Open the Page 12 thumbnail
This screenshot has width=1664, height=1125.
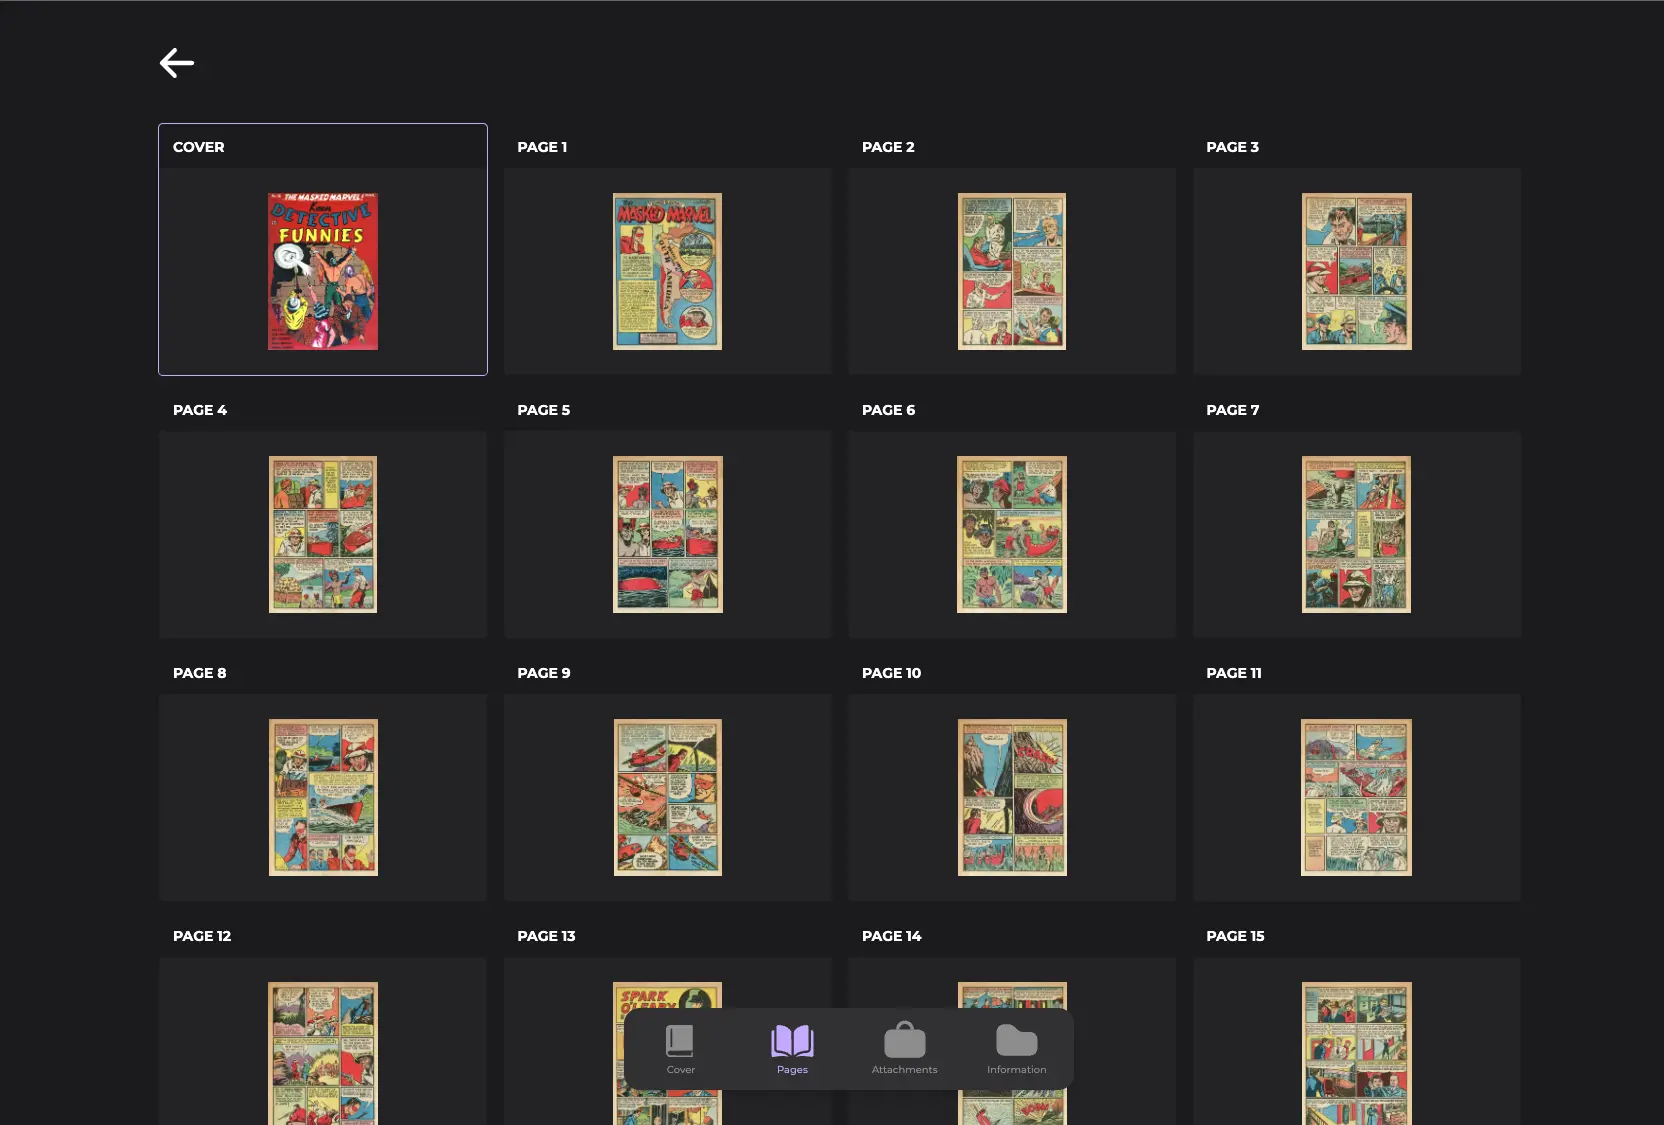click(323, 1053)
